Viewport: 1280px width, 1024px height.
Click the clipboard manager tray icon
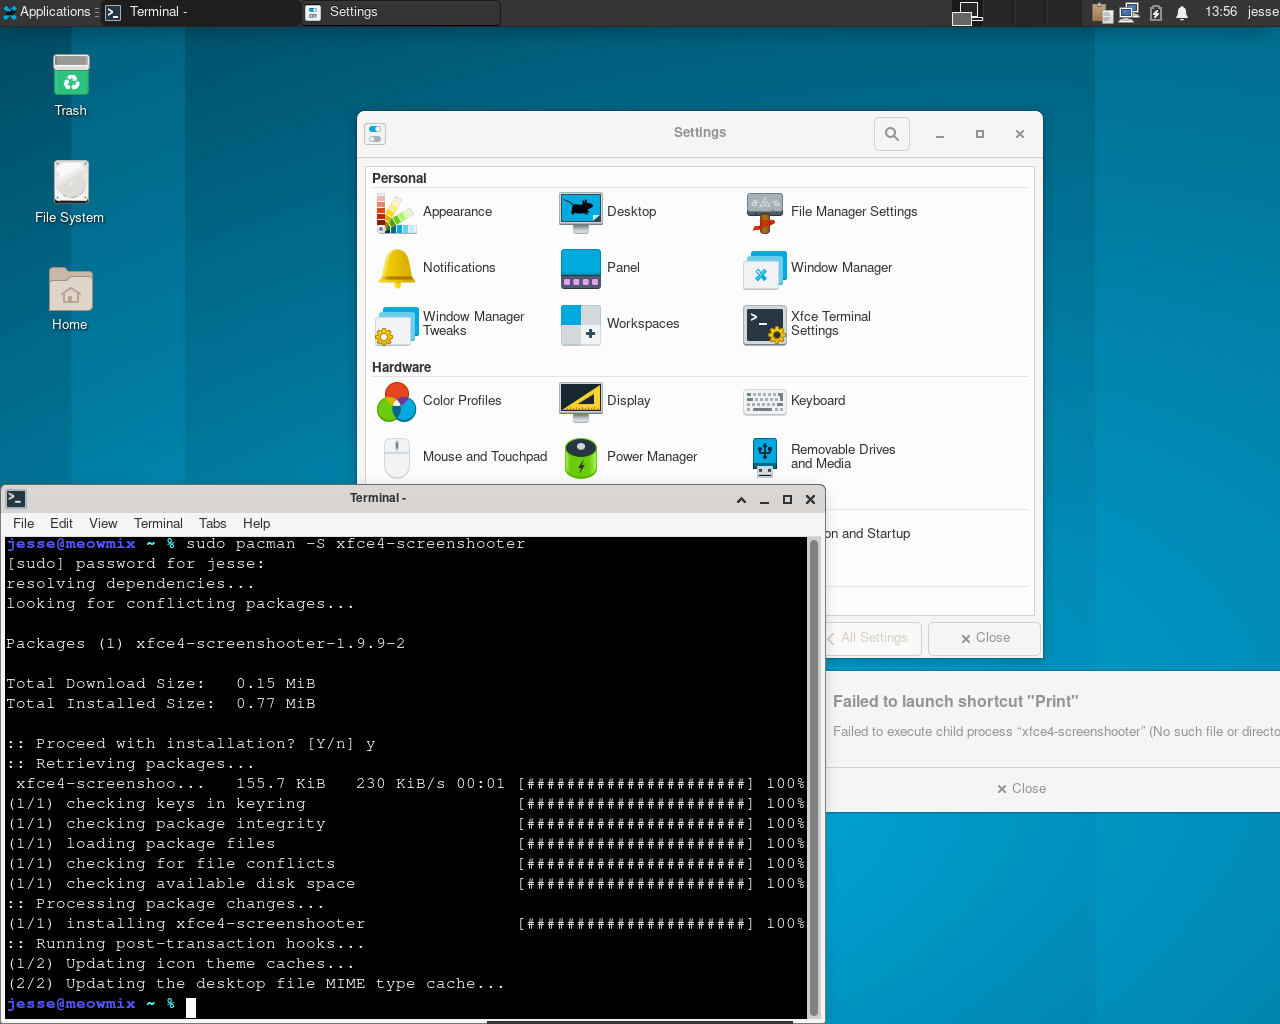1103,13
